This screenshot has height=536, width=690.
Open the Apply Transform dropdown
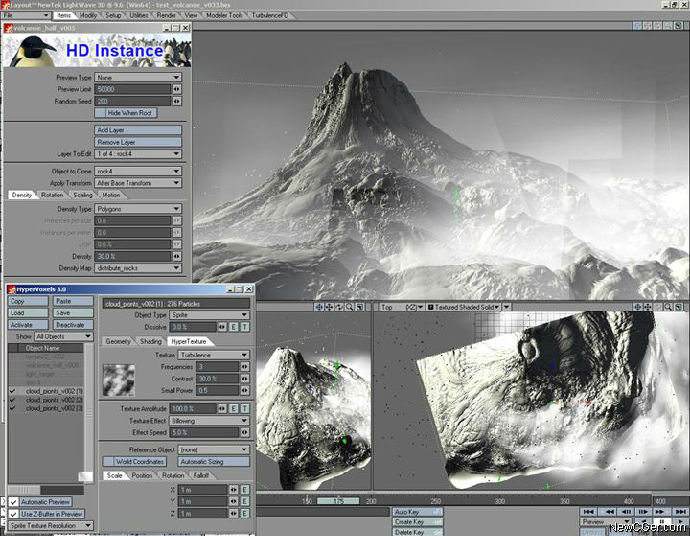[138, 183]
